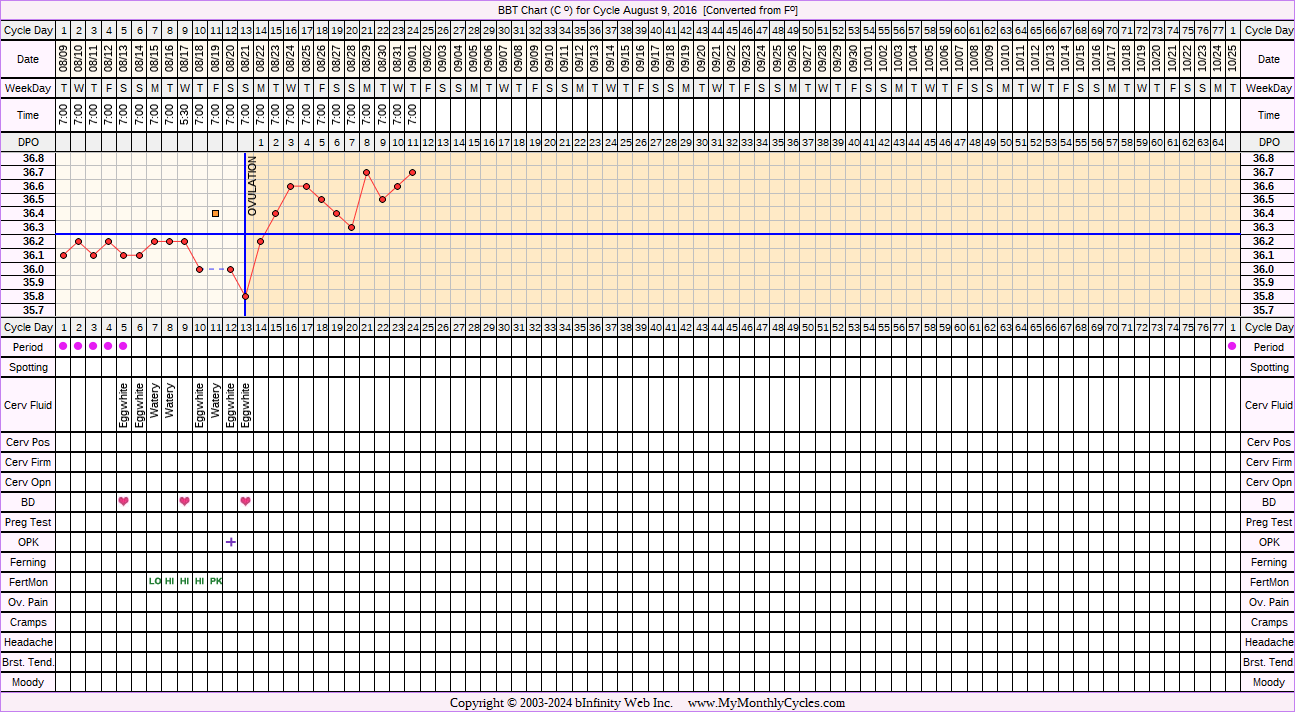Click the left Cerv Fluid row label
This screenshot has height=712, width=1295.
click(x=29, y=405)
